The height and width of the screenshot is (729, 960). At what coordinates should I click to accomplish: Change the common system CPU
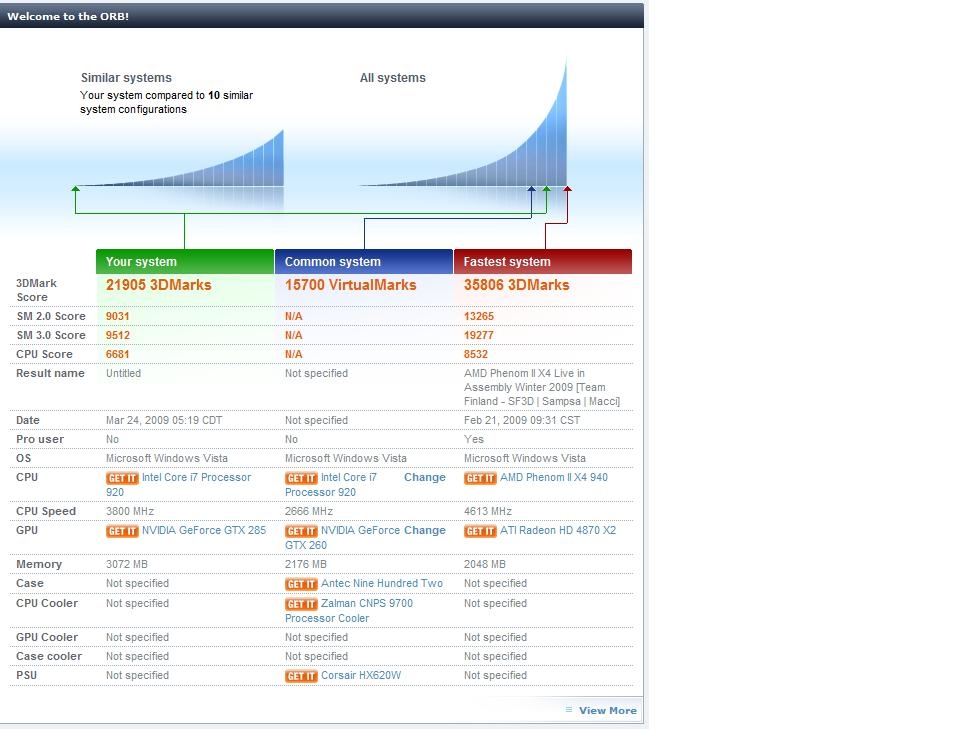click(425, 477)
